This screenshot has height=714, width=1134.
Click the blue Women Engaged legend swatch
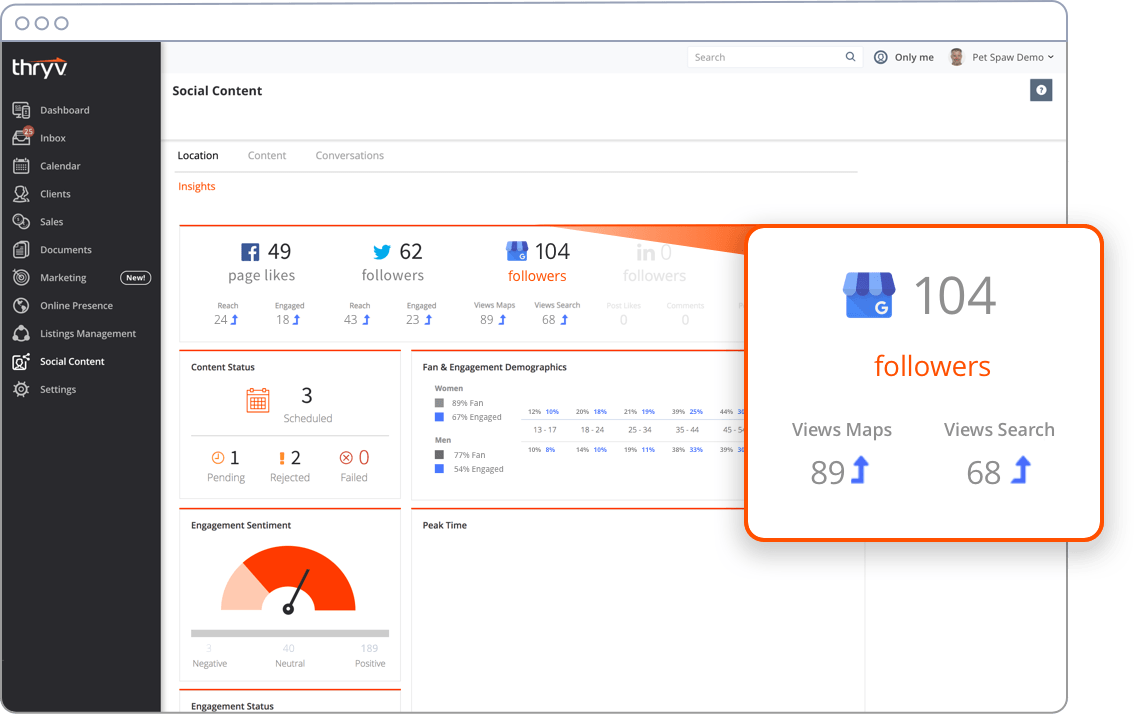(x=439, y=417)
